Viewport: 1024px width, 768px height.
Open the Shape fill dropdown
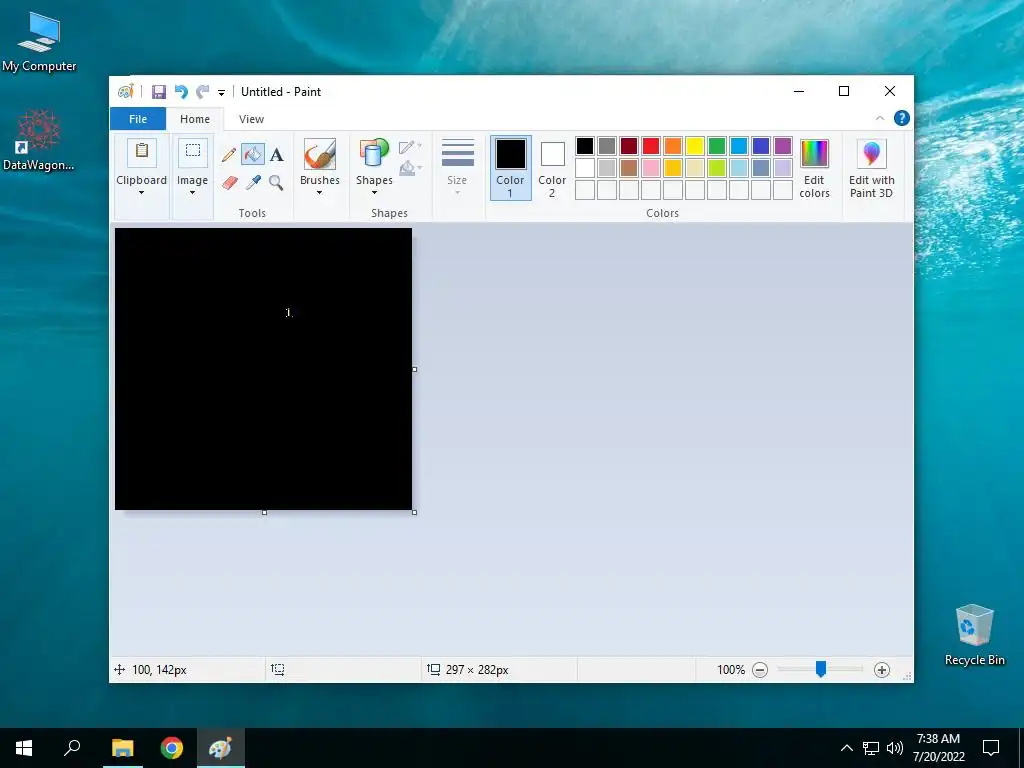click(410, 168)
